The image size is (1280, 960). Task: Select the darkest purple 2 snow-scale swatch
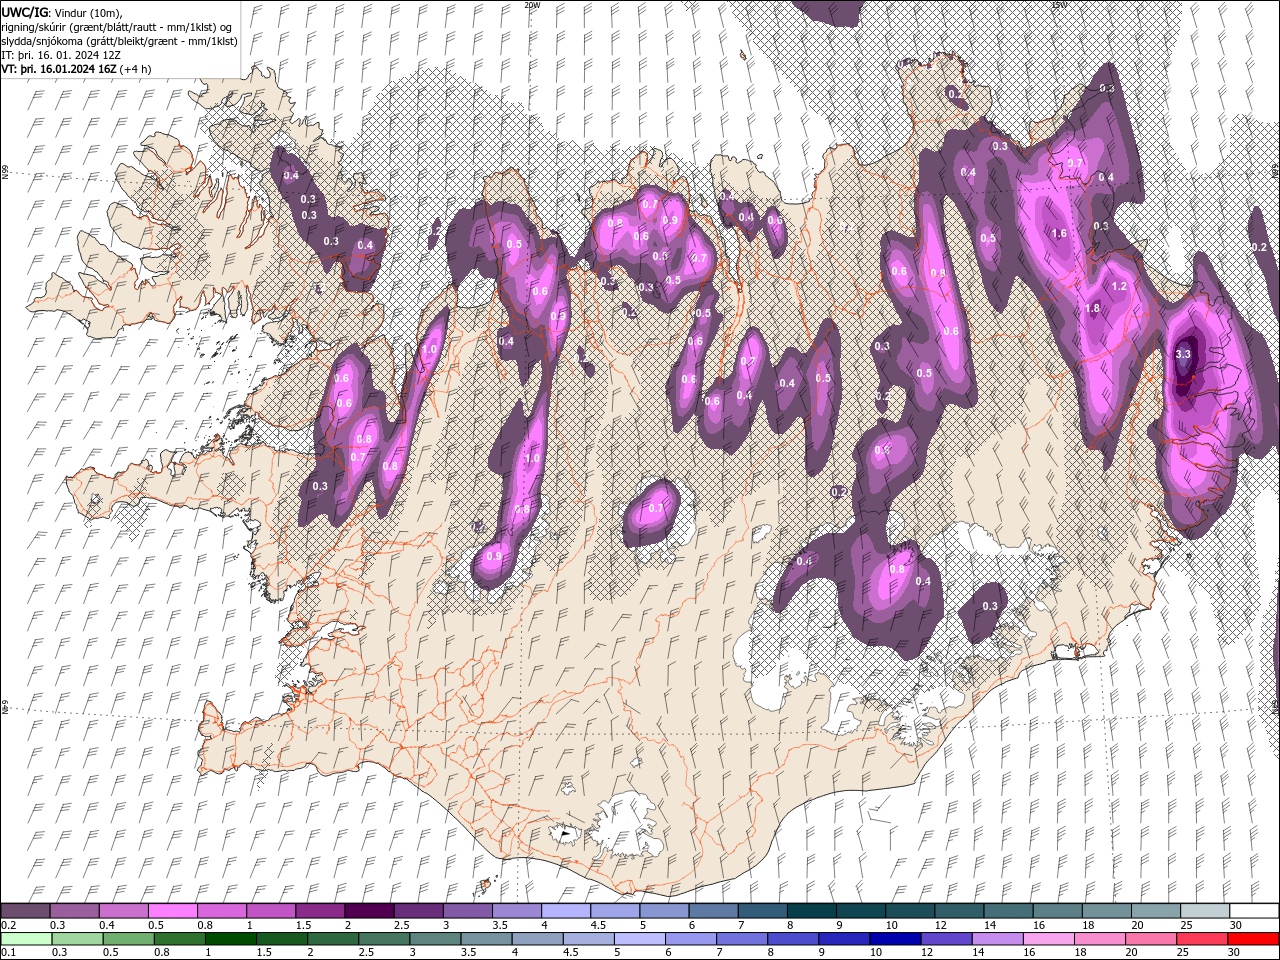coord(368,911)
